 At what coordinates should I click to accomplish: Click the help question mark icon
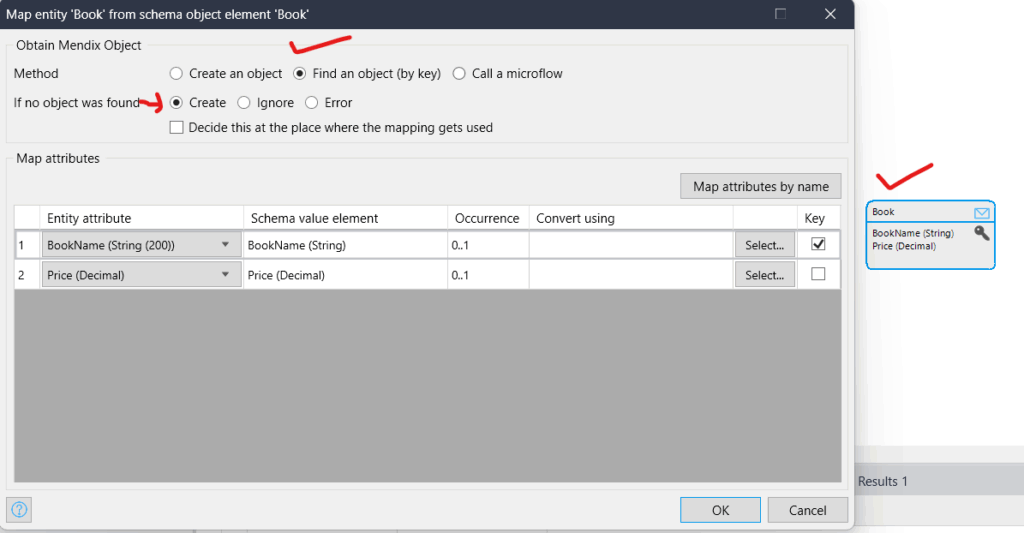[x=19, y=510]
